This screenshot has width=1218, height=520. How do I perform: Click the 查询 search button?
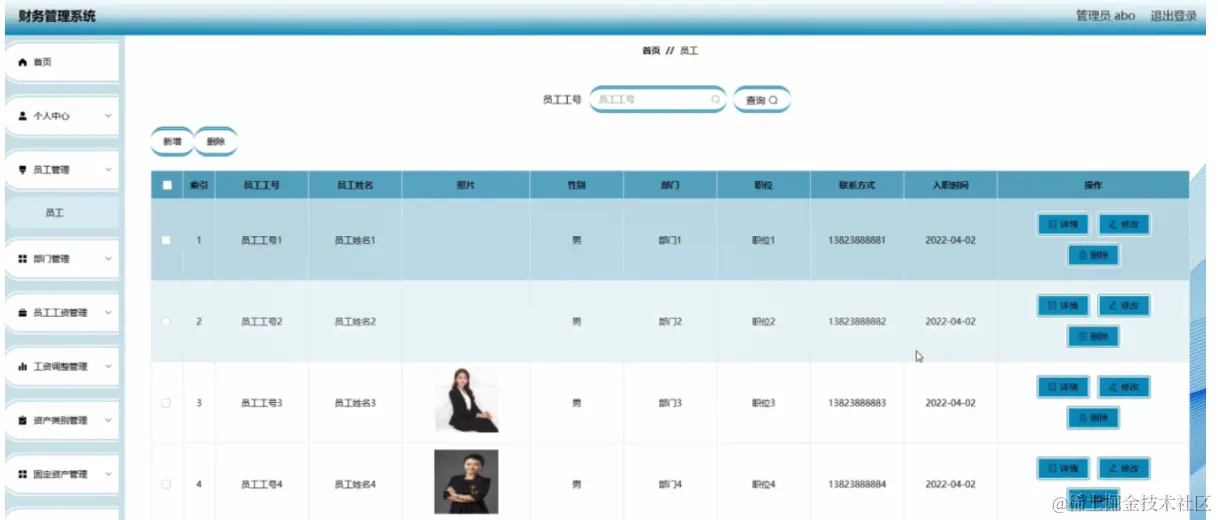[x=762, y=100]
